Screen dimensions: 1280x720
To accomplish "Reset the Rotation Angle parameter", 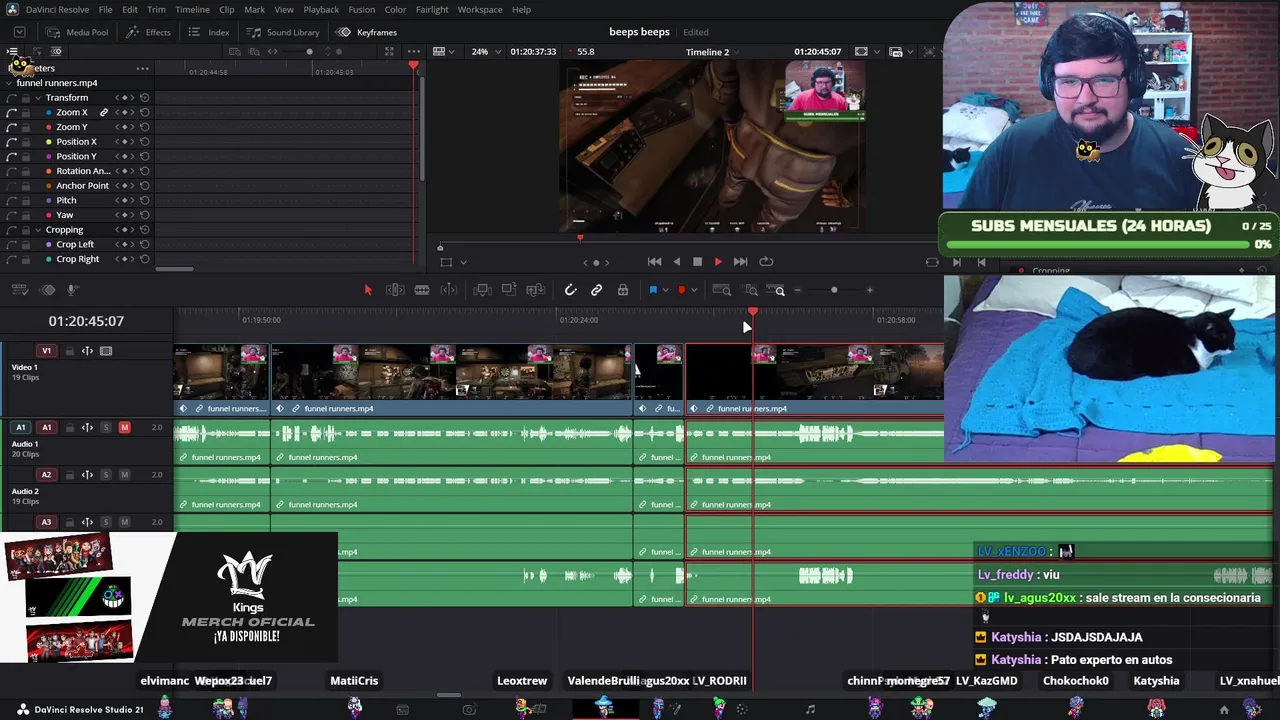I will pyautogui.click(x=145, y=171).
